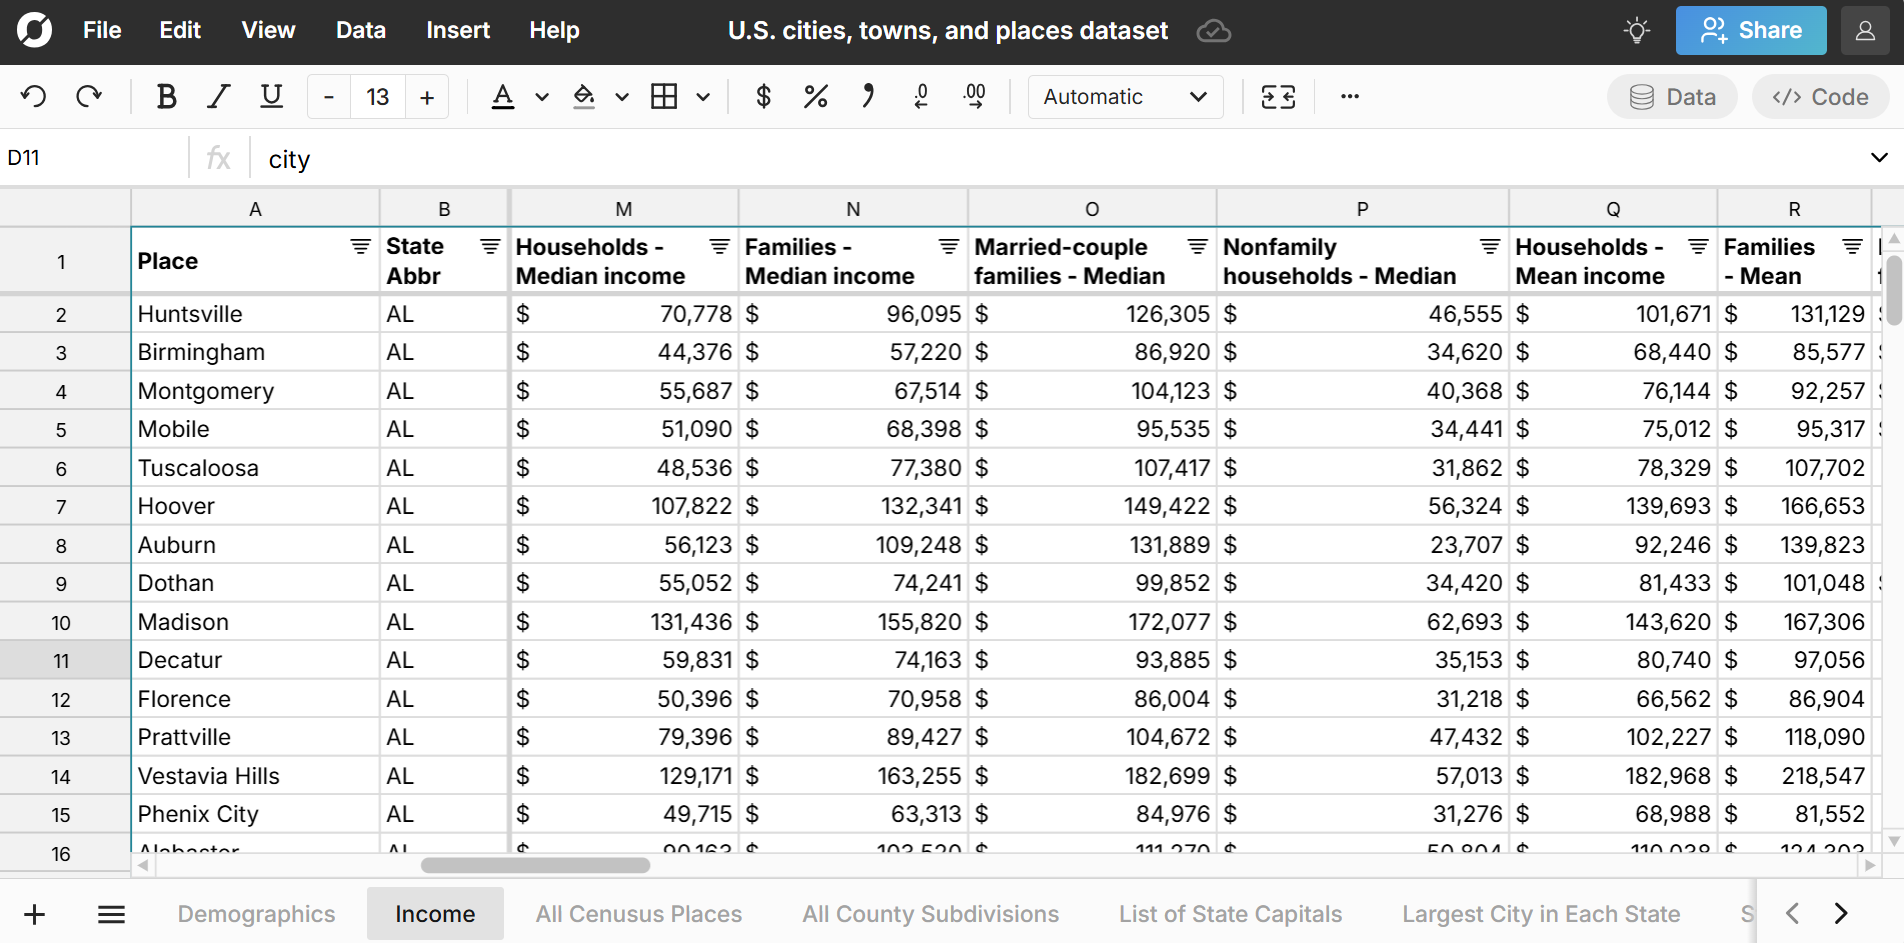Toggle bold formatting
Viewport: 1904px width, 943px height.
166,96
